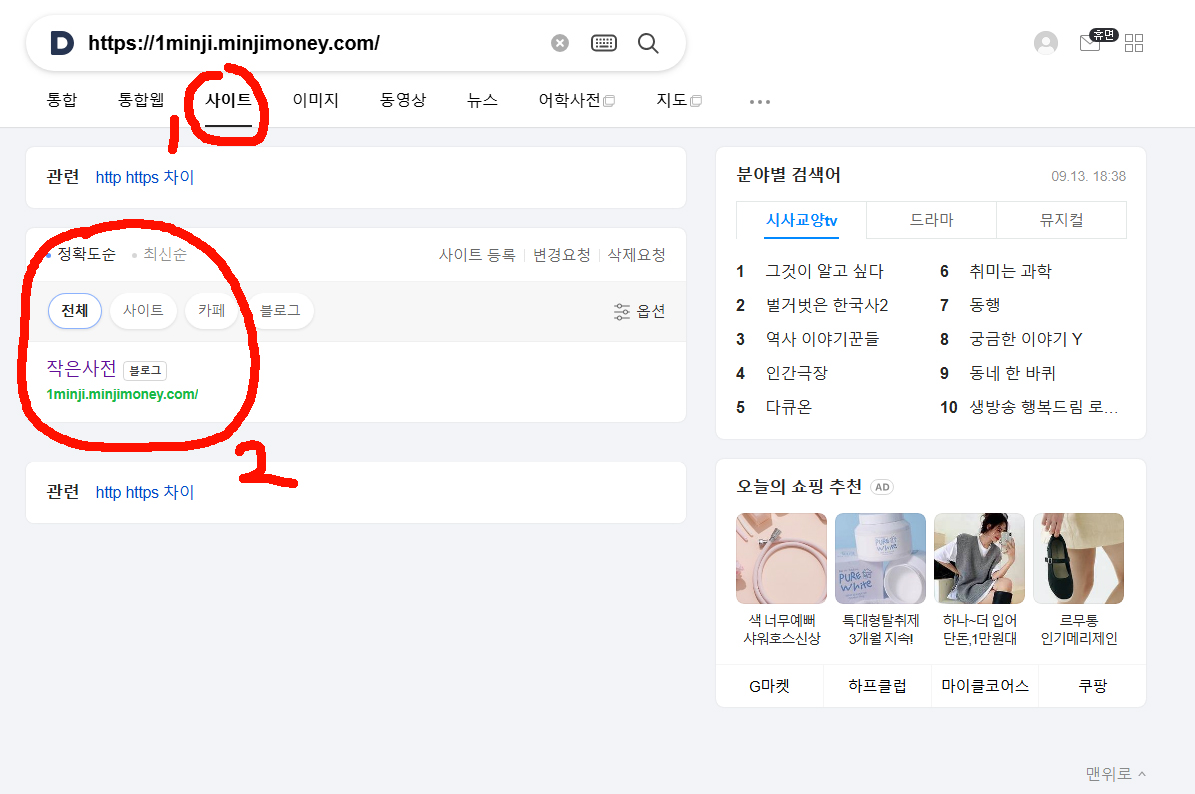Open the Daum services grid icon
The height and width of the screenshot is (794, 1195).
click(1133, 43)
